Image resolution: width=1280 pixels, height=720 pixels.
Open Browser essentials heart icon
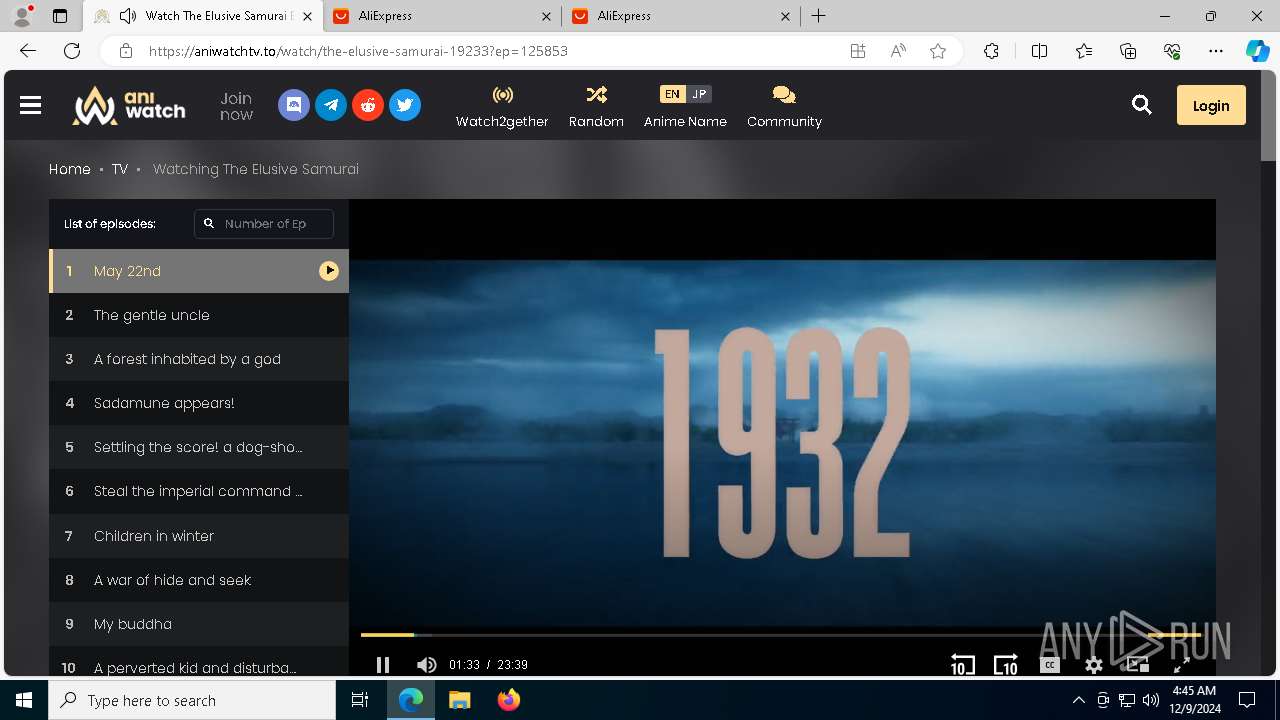(x=1172, y=51)
